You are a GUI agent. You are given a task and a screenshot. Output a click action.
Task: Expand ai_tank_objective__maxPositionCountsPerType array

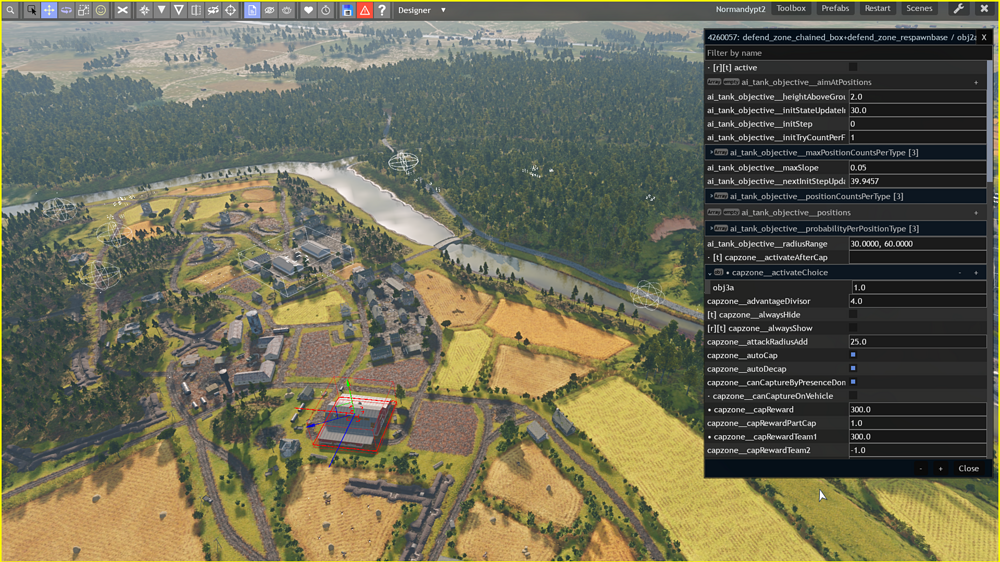point(710,152)
